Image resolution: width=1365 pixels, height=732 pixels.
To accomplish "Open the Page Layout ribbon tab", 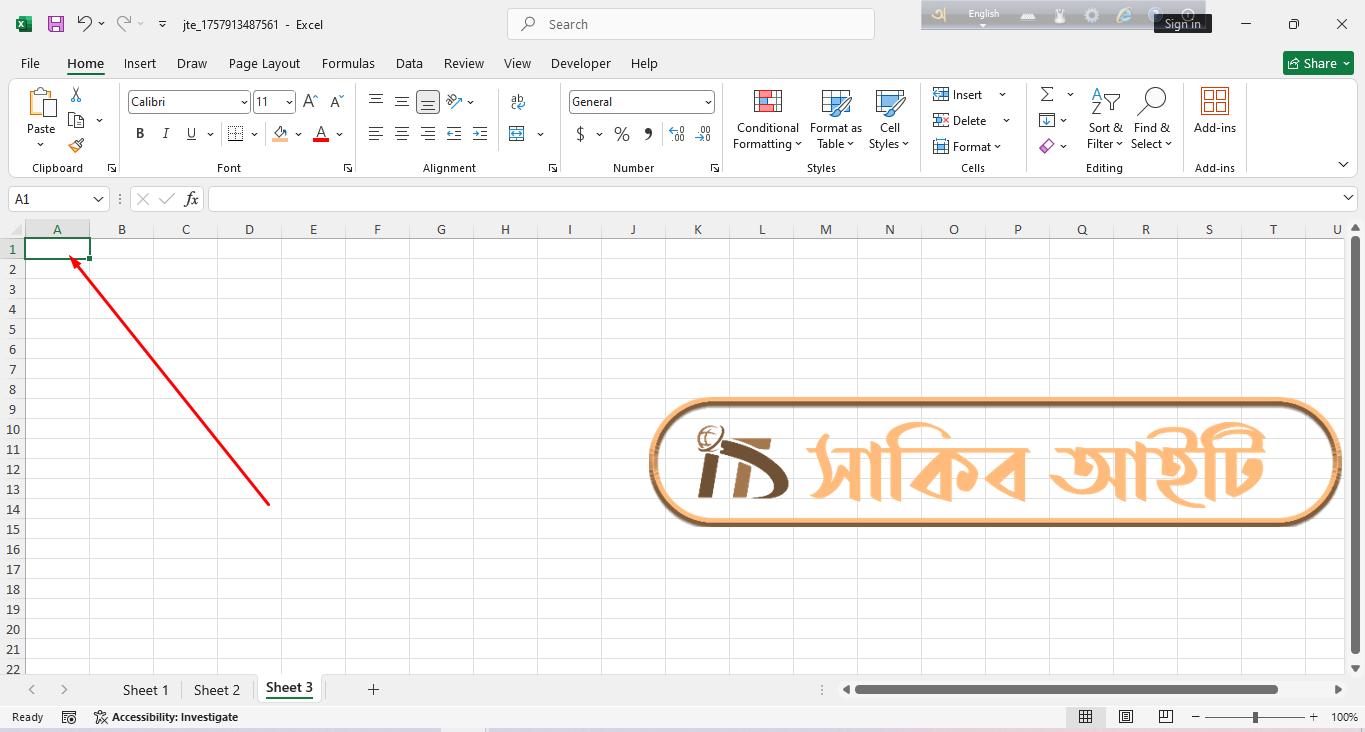I will (x=264, y=63).
